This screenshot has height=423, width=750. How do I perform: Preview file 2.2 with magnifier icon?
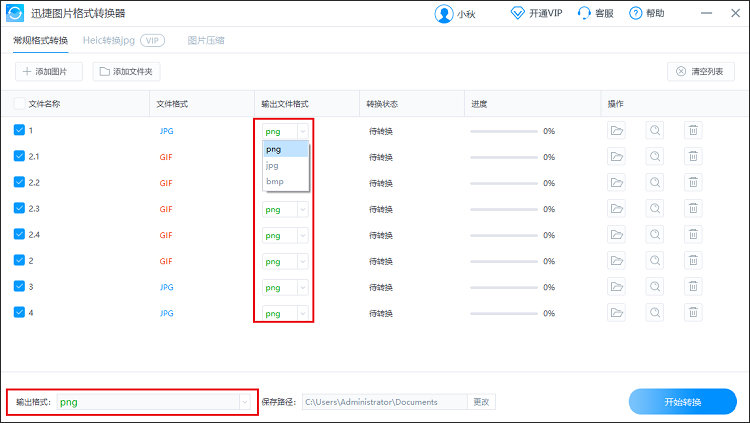point(655,182)
